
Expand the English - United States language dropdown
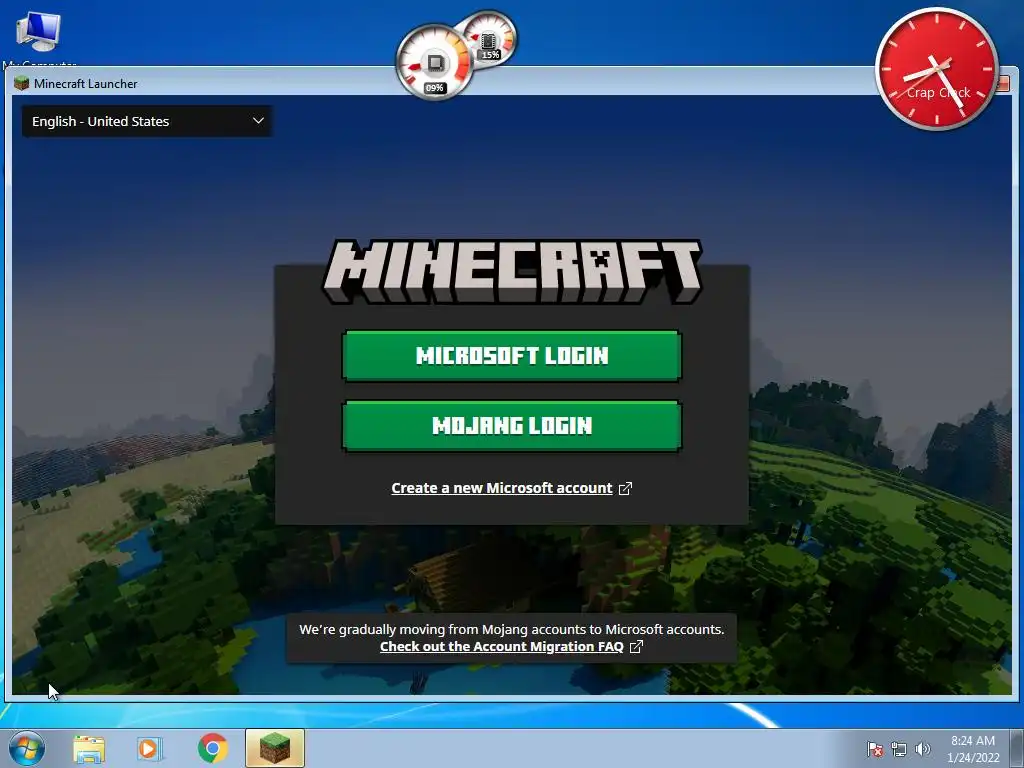click(147, 121)
